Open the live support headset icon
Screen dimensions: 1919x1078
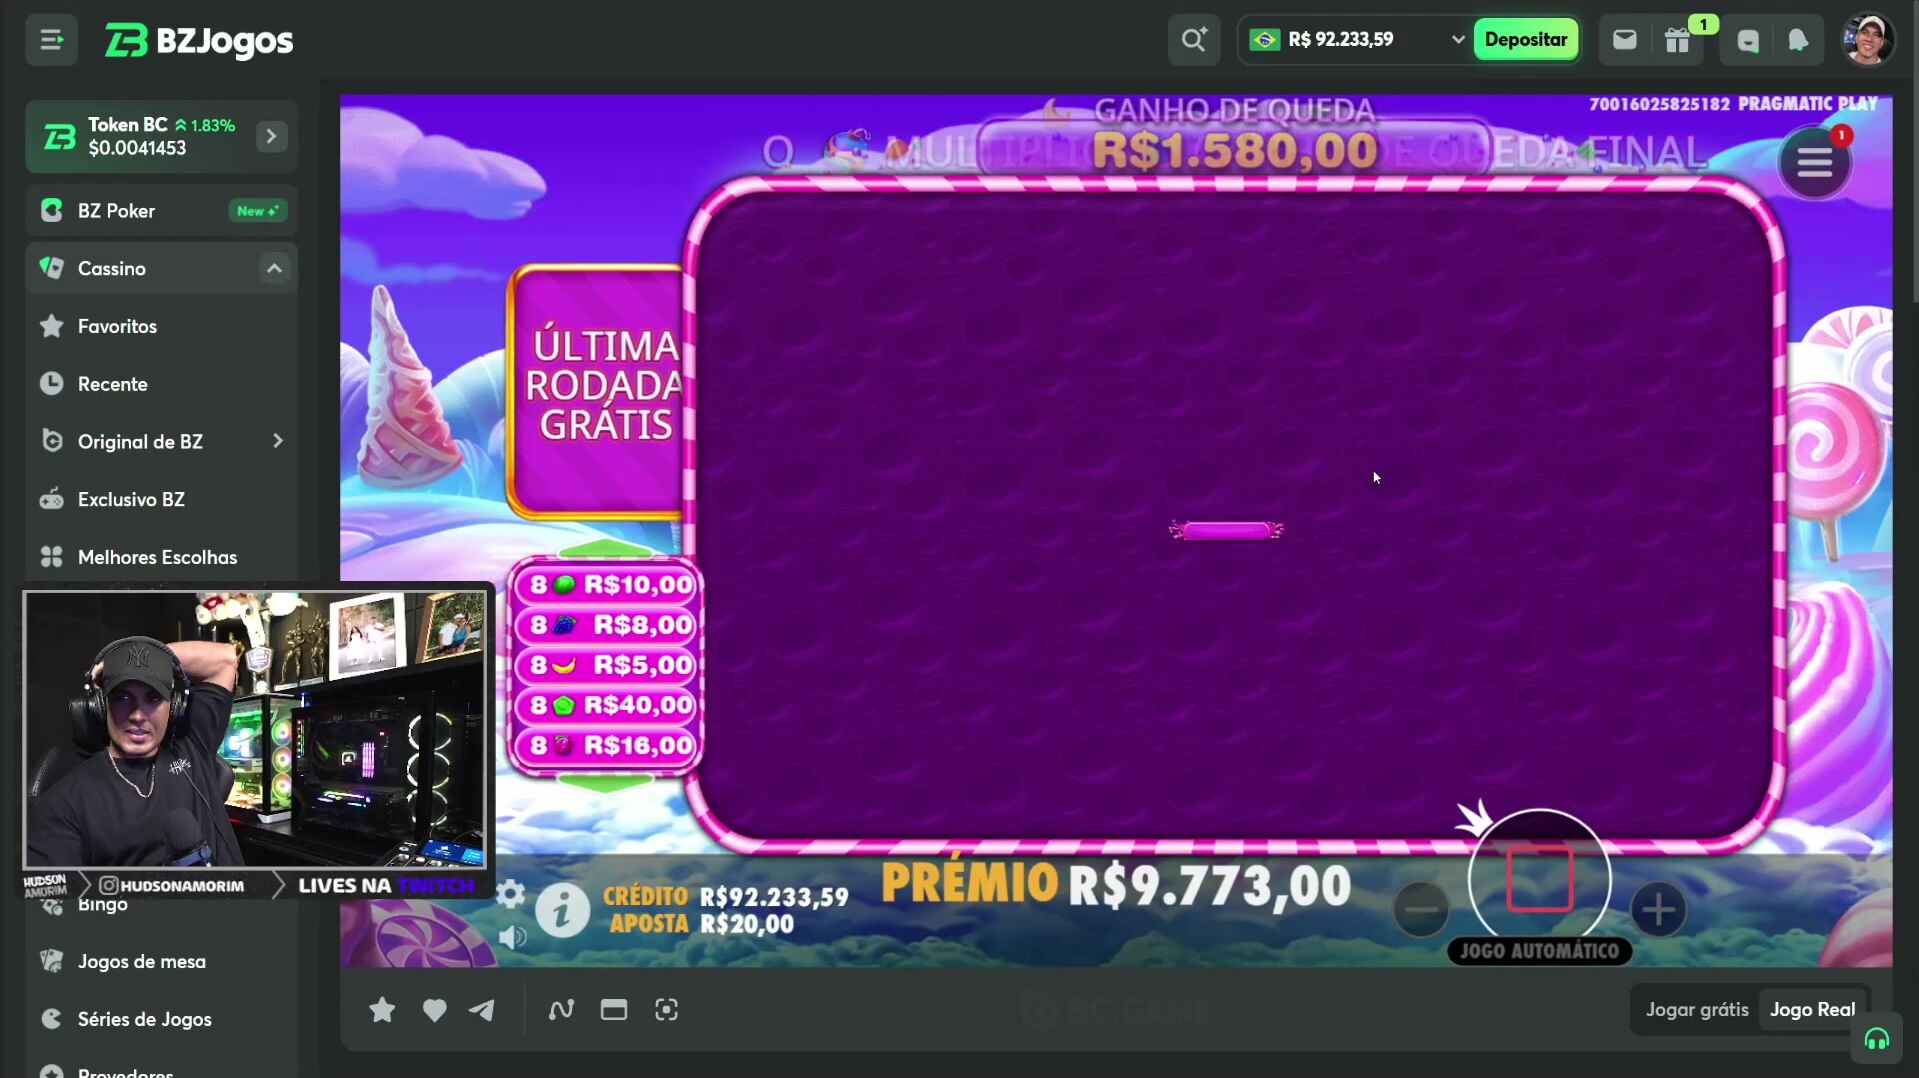1876,1040
